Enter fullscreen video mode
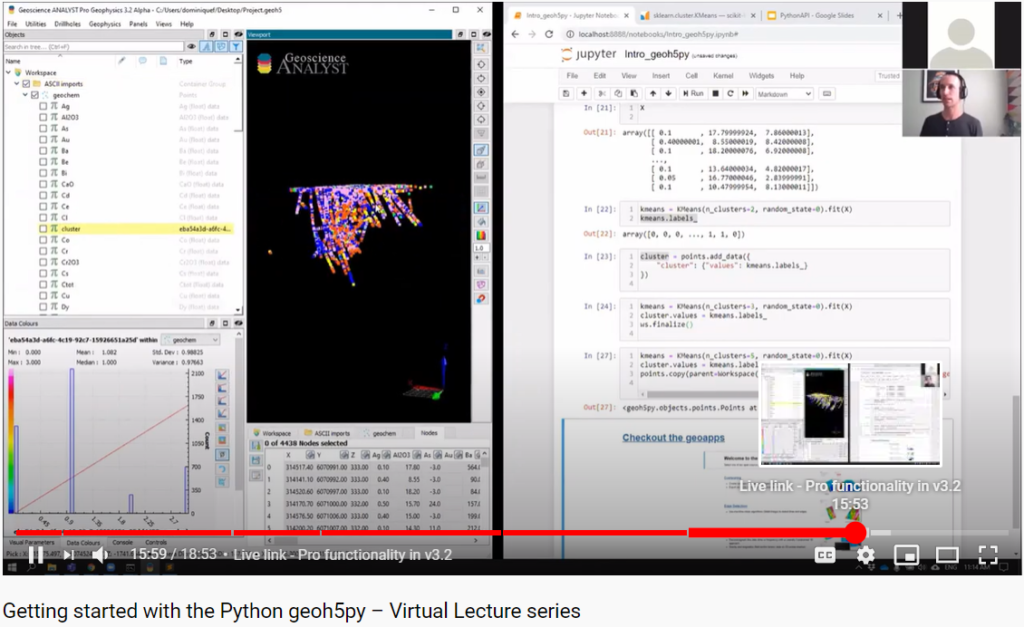This screenshot has height=627, width=1024. 987,555
